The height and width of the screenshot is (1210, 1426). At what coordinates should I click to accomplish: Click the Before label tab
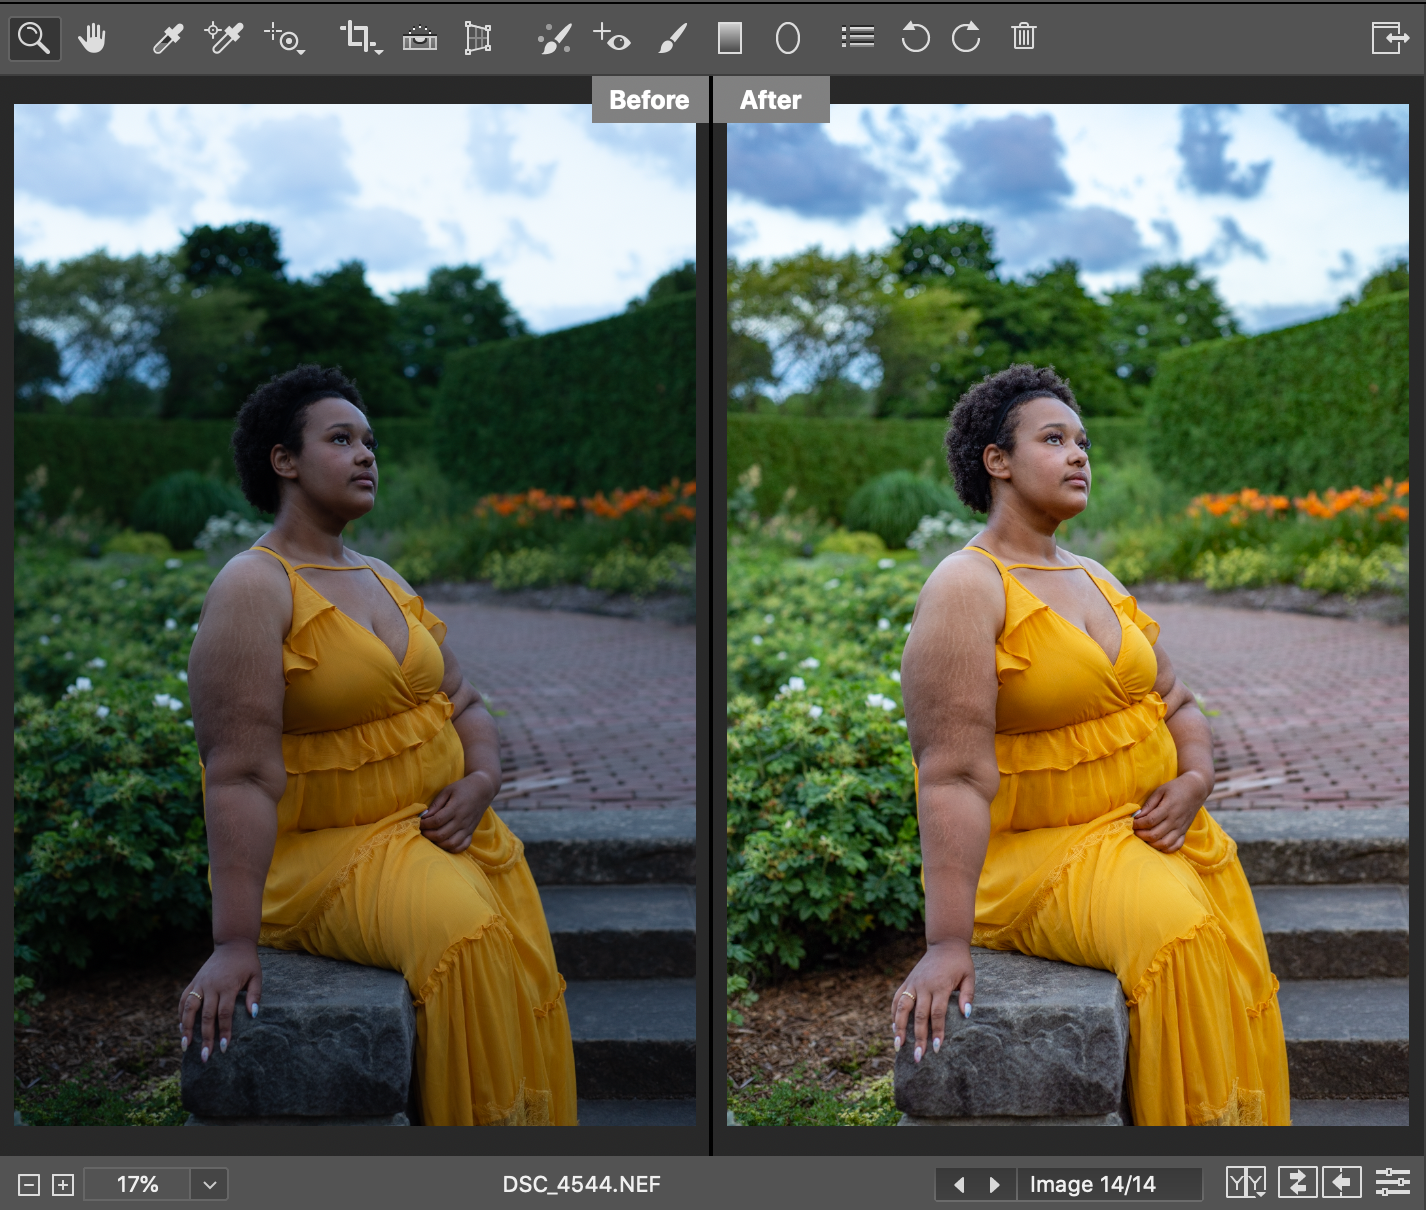[x=649, y=100]
